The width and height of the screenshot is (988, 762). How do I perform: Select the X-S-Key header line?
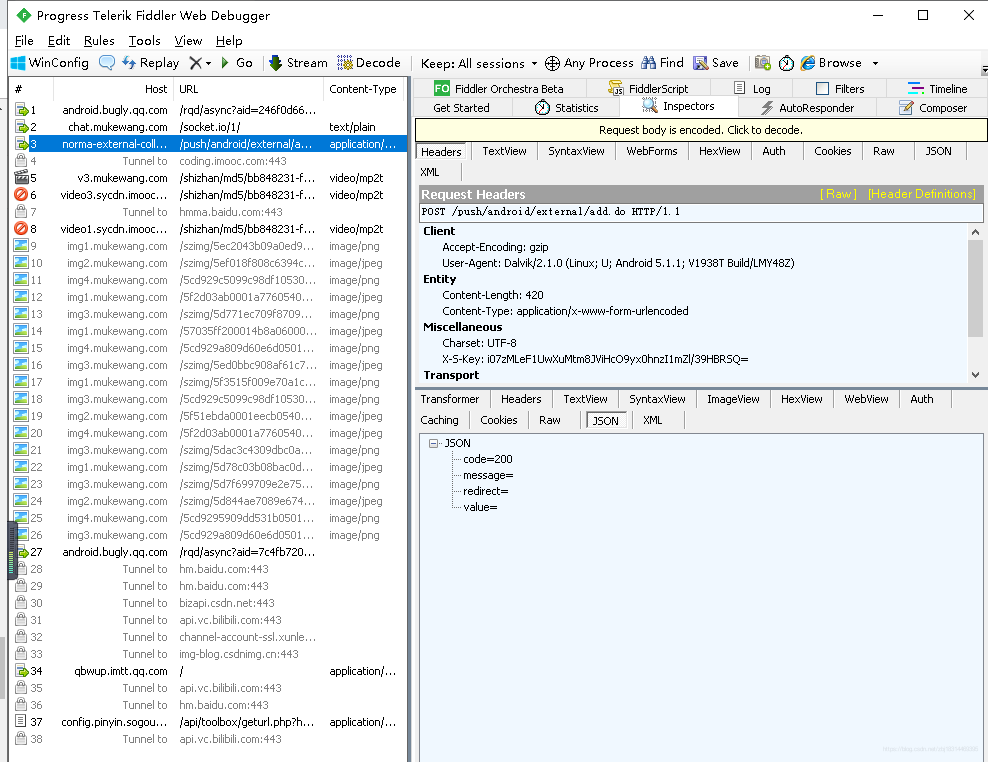tap(595, 359)
